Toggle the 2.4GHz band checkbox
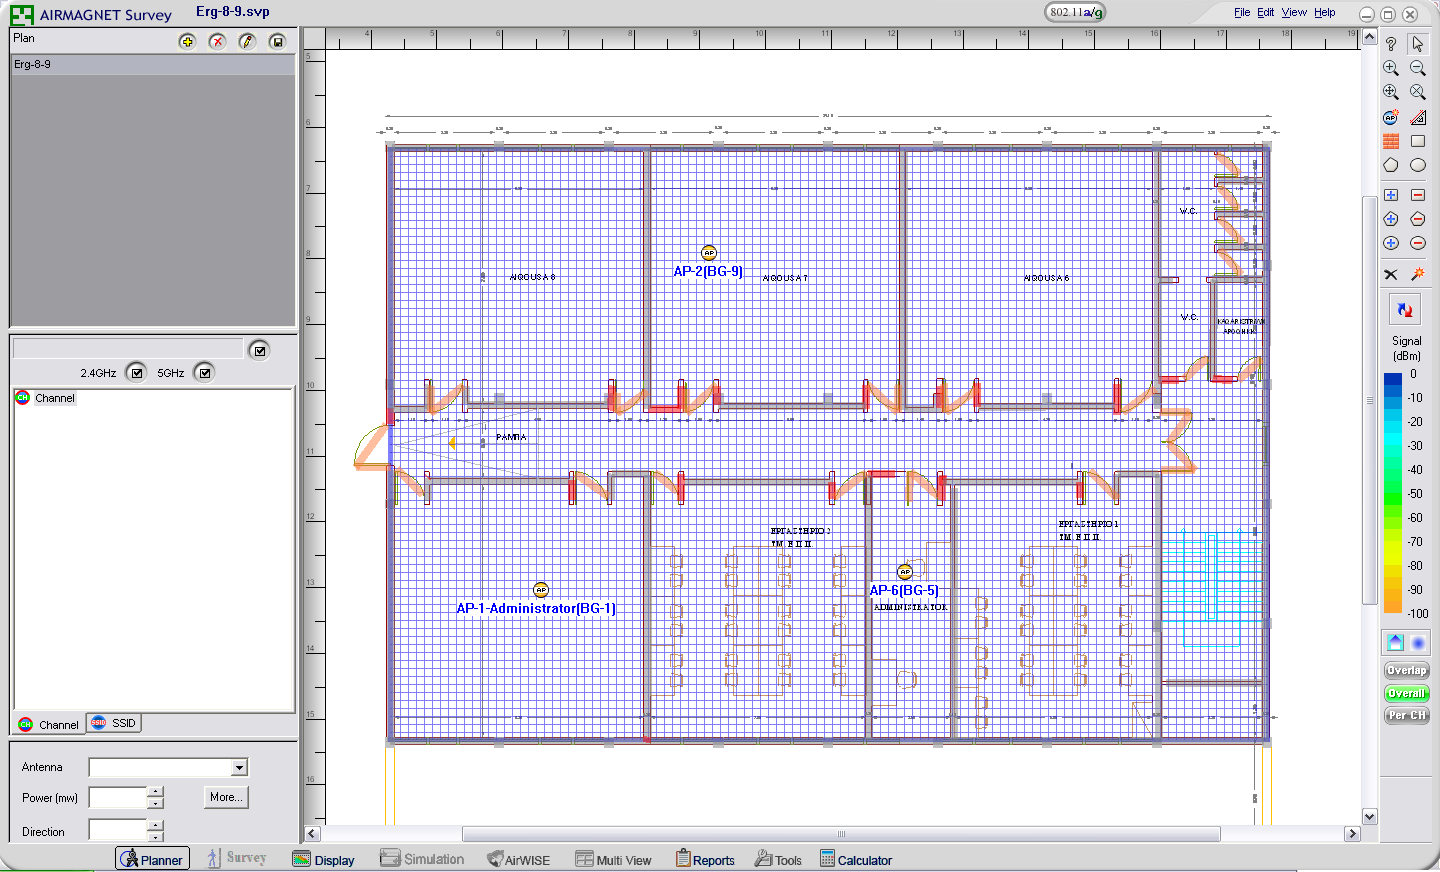 [136, 373]
